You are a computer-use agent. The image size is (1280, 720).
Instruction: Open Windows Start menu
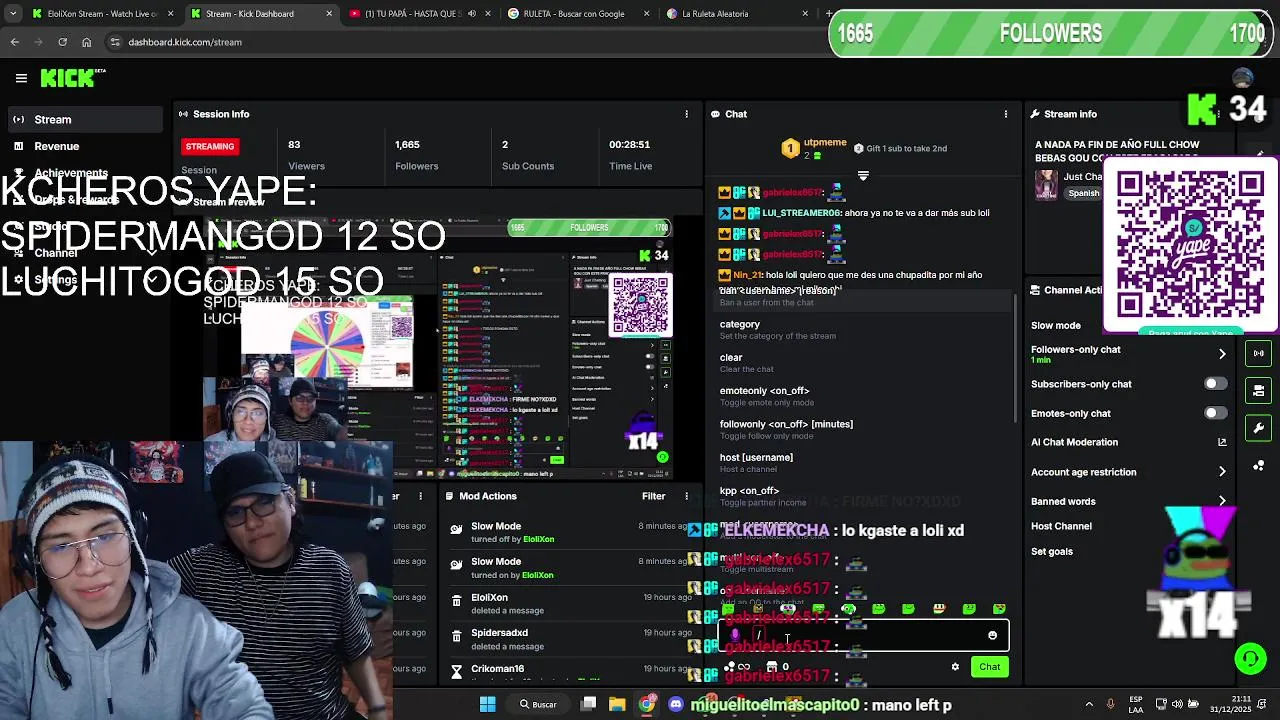point(487,704)
